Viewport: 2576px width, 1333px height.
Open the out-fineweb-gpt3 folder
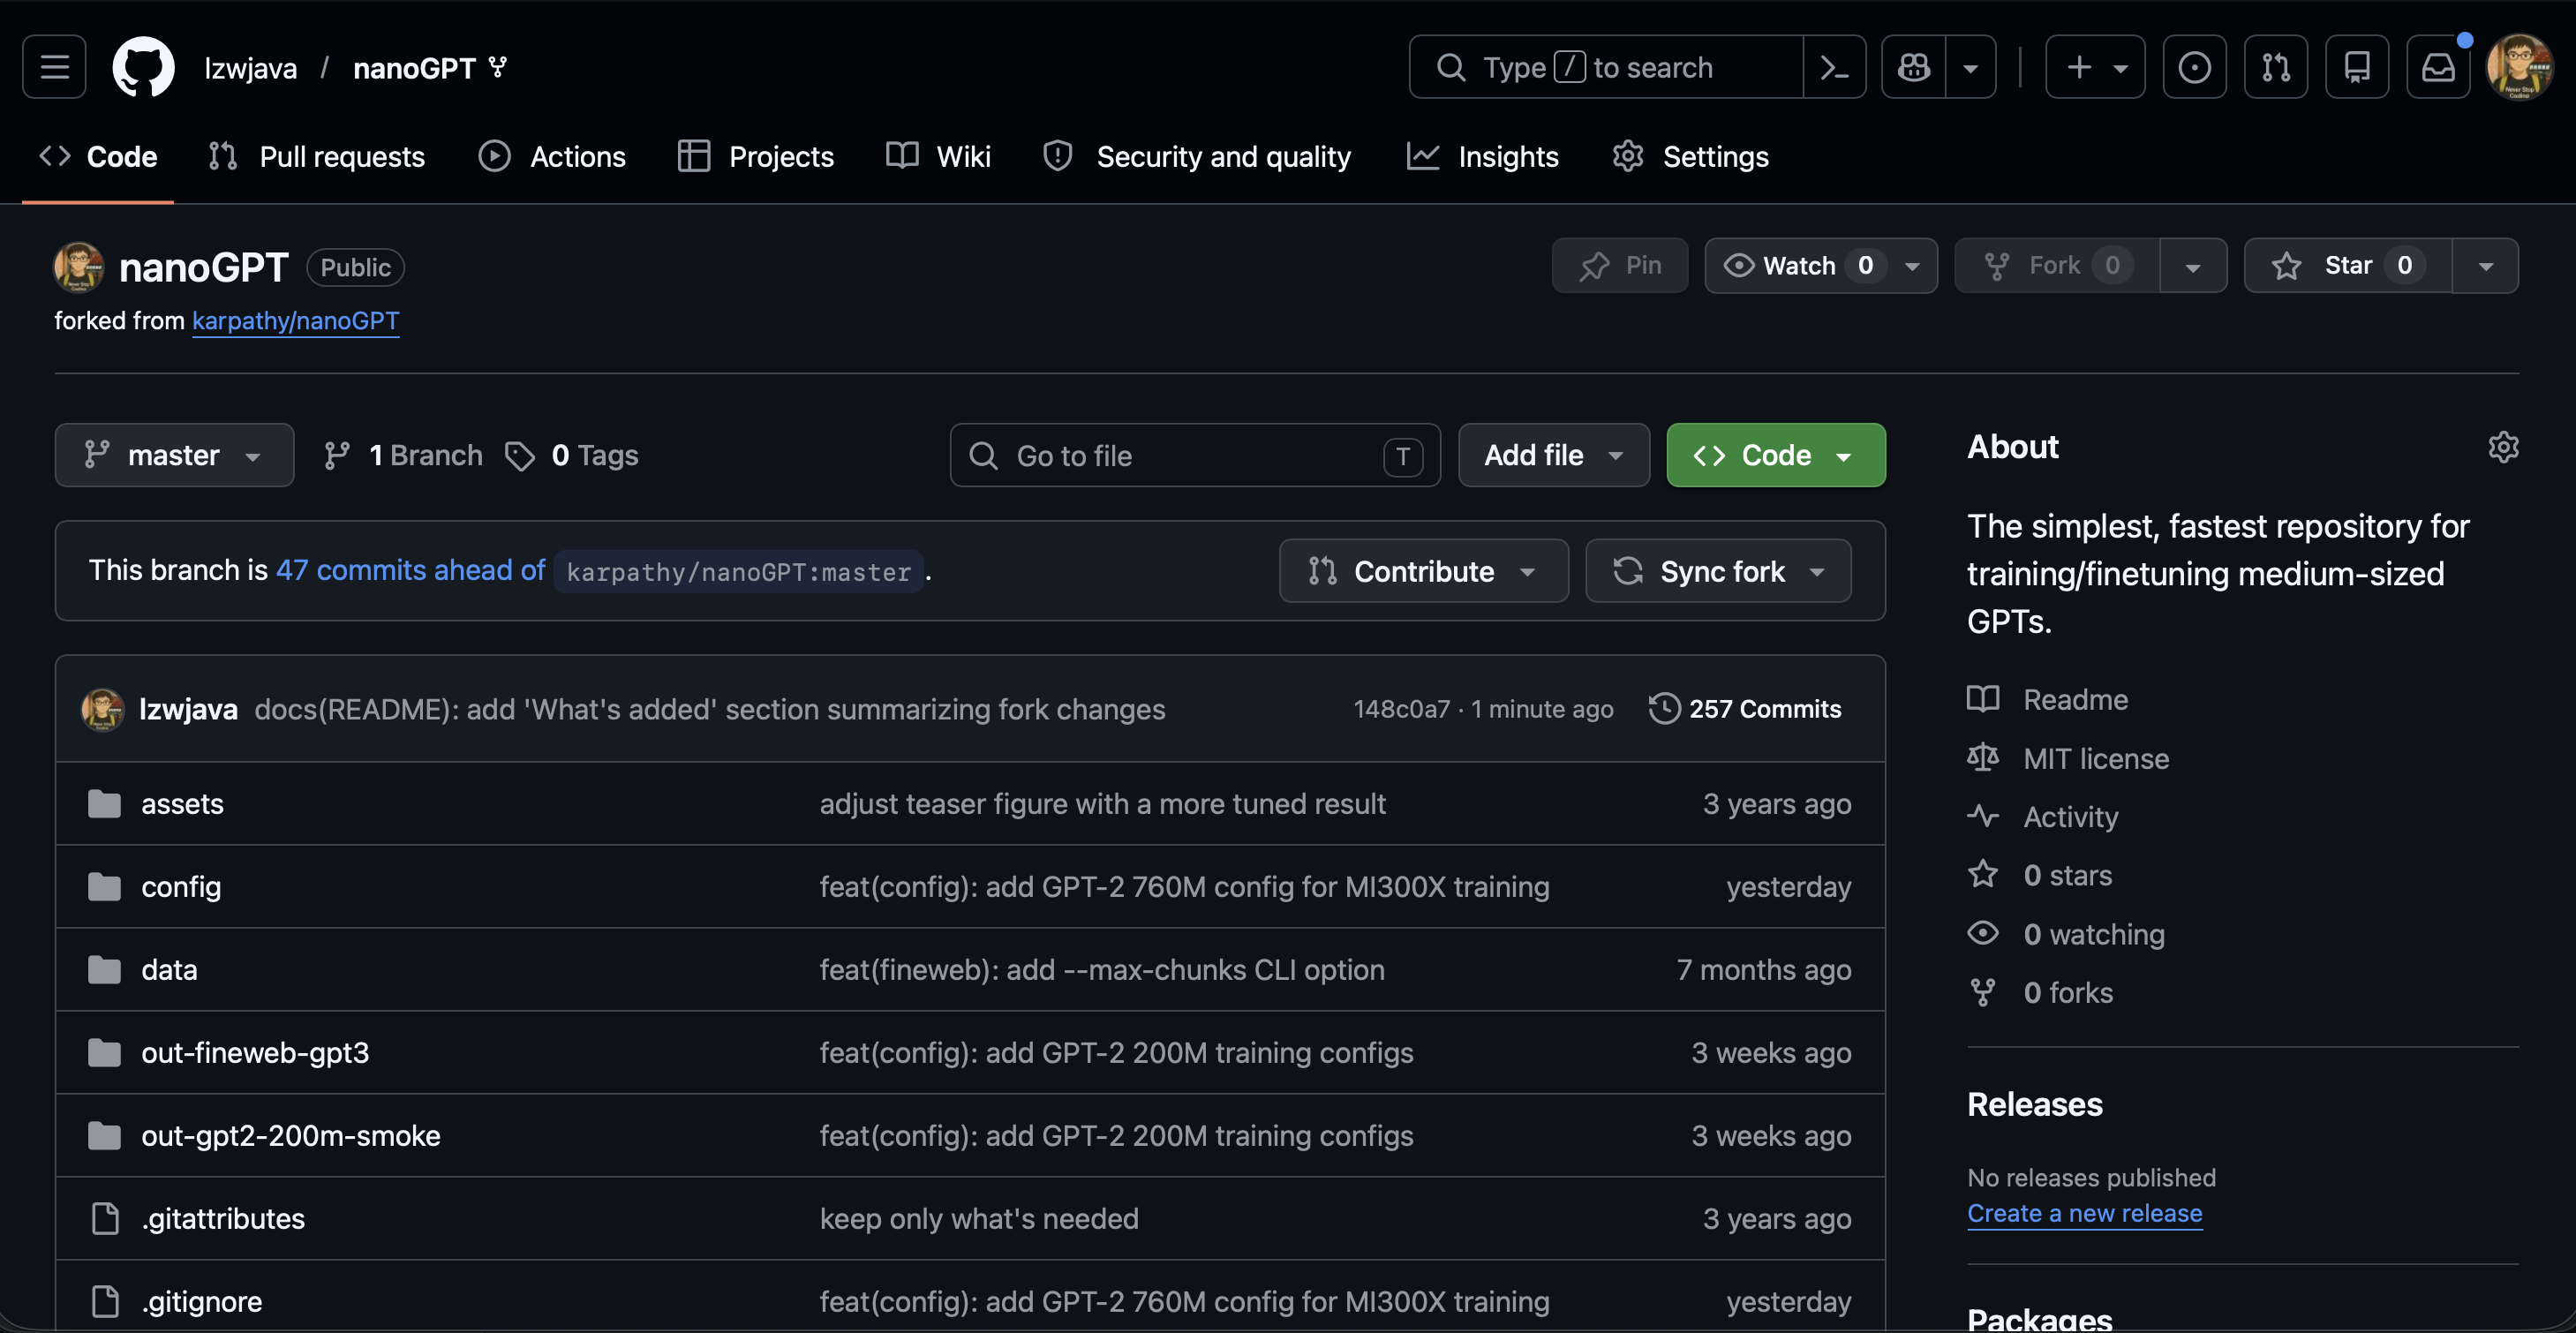pyautogui.click(x=255, y=1052)
